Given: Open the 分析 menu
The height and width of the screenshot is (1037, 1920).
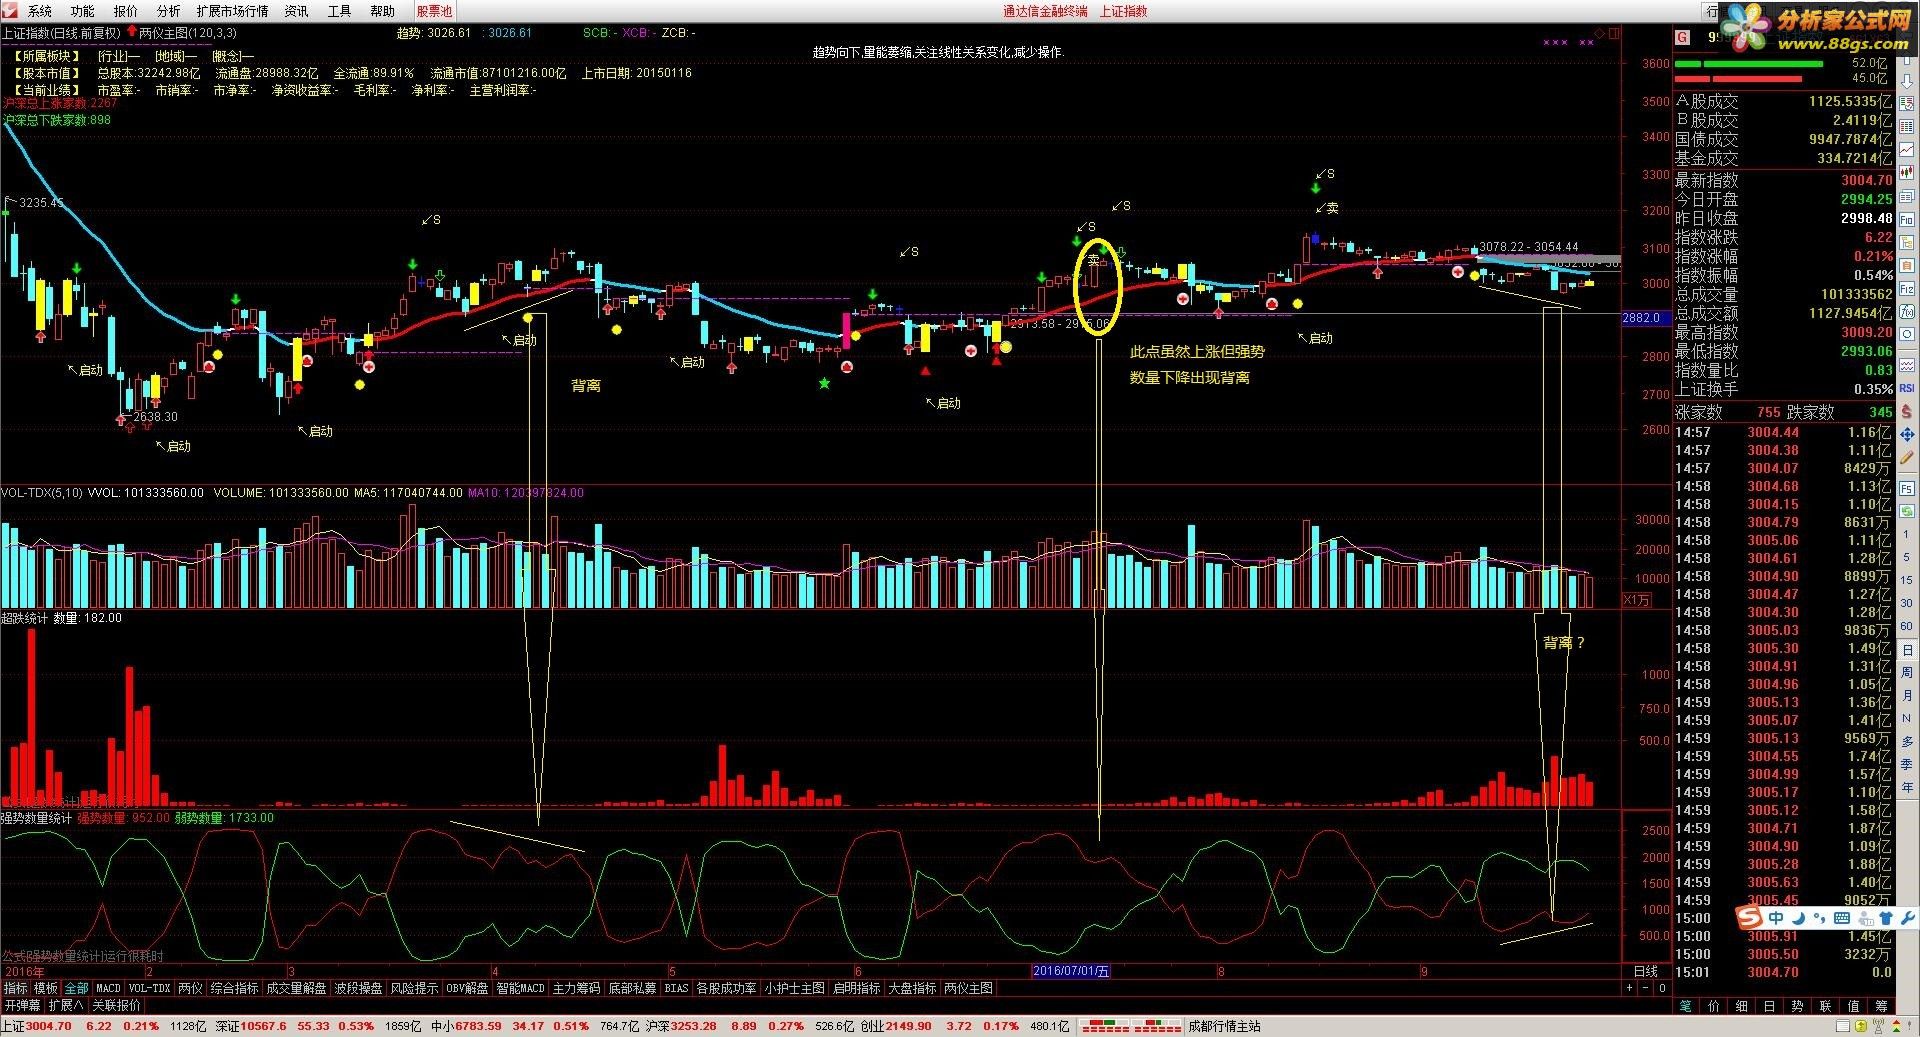Looking at the screenshot, I should (x=169, y=11).
